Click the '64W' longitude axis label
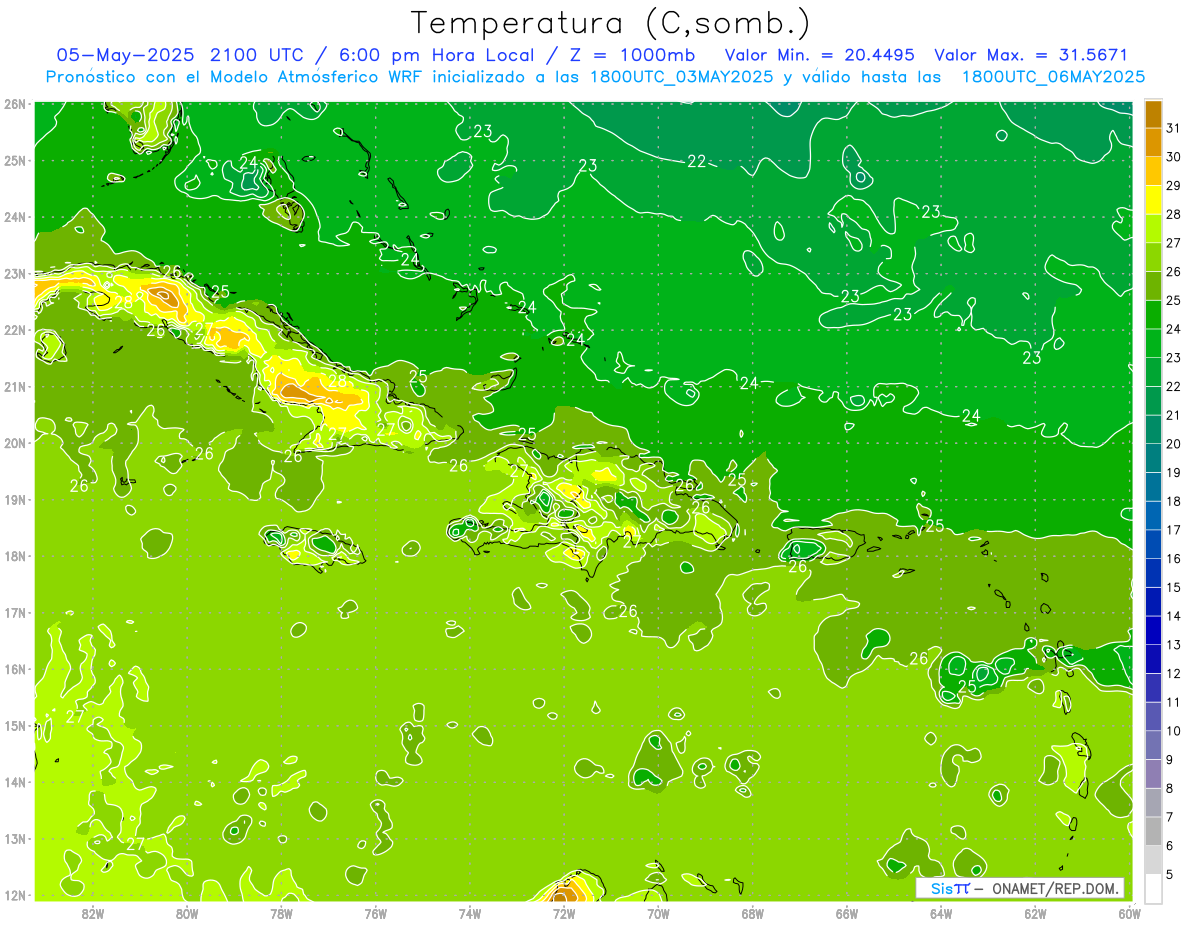 941,913
